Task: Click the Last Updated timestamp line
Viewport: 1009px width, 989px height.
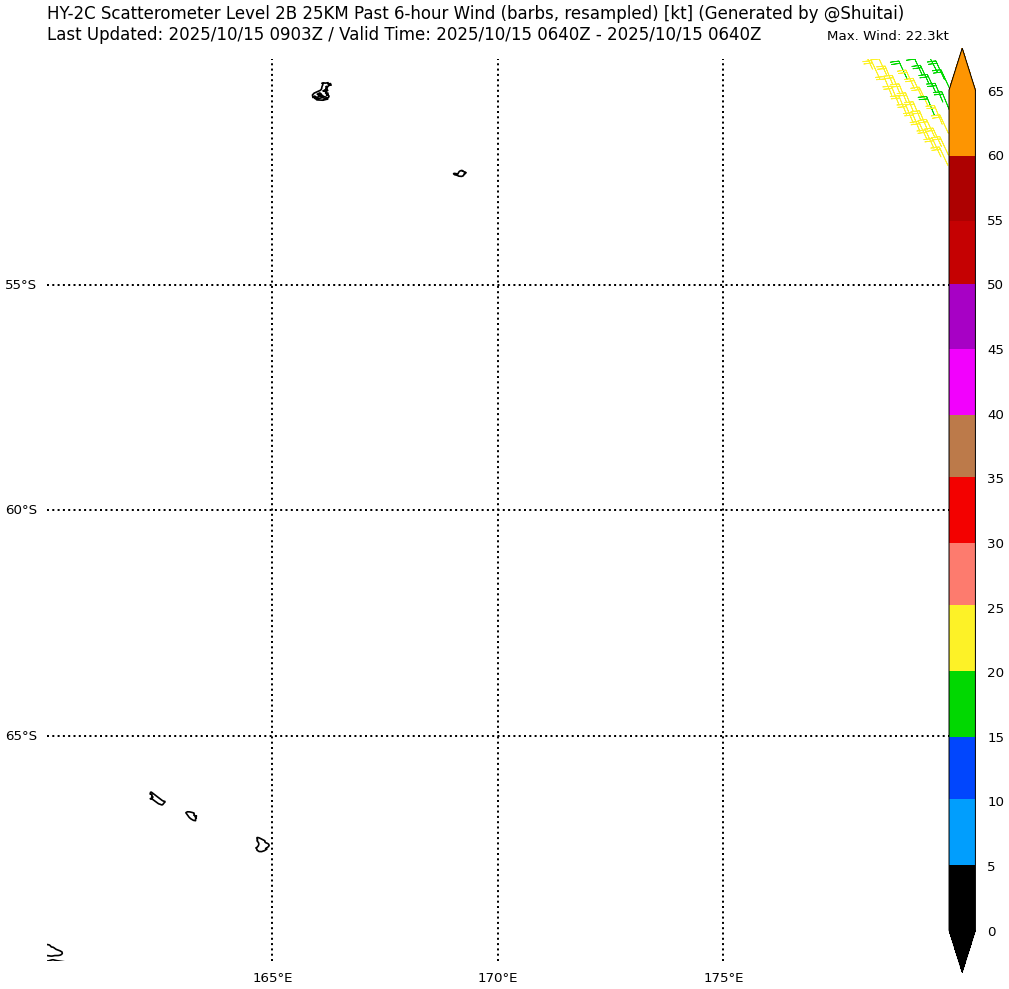Action: [x=403, y=35]
